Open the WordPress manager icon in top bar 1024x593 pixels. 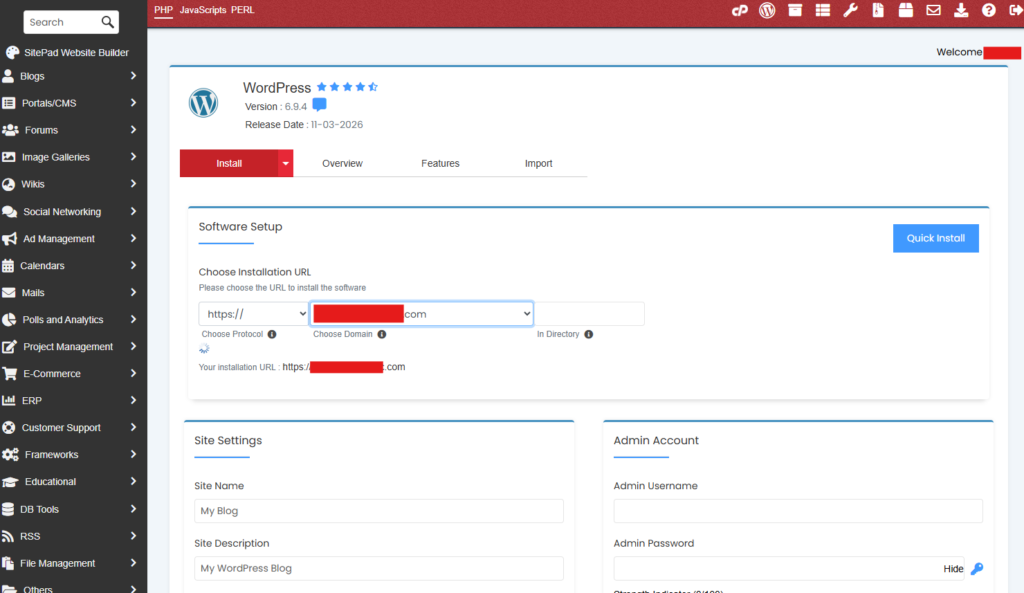click(x=767, y=11)
